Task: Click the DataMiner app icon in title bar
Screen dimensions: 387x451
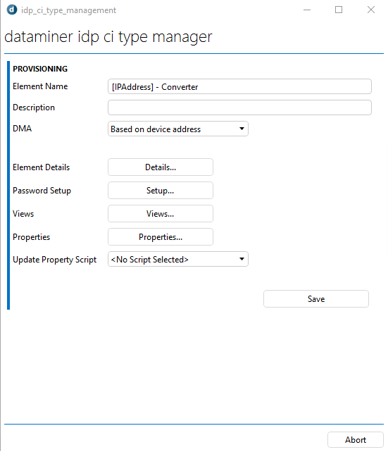Action: pos(12,10)
